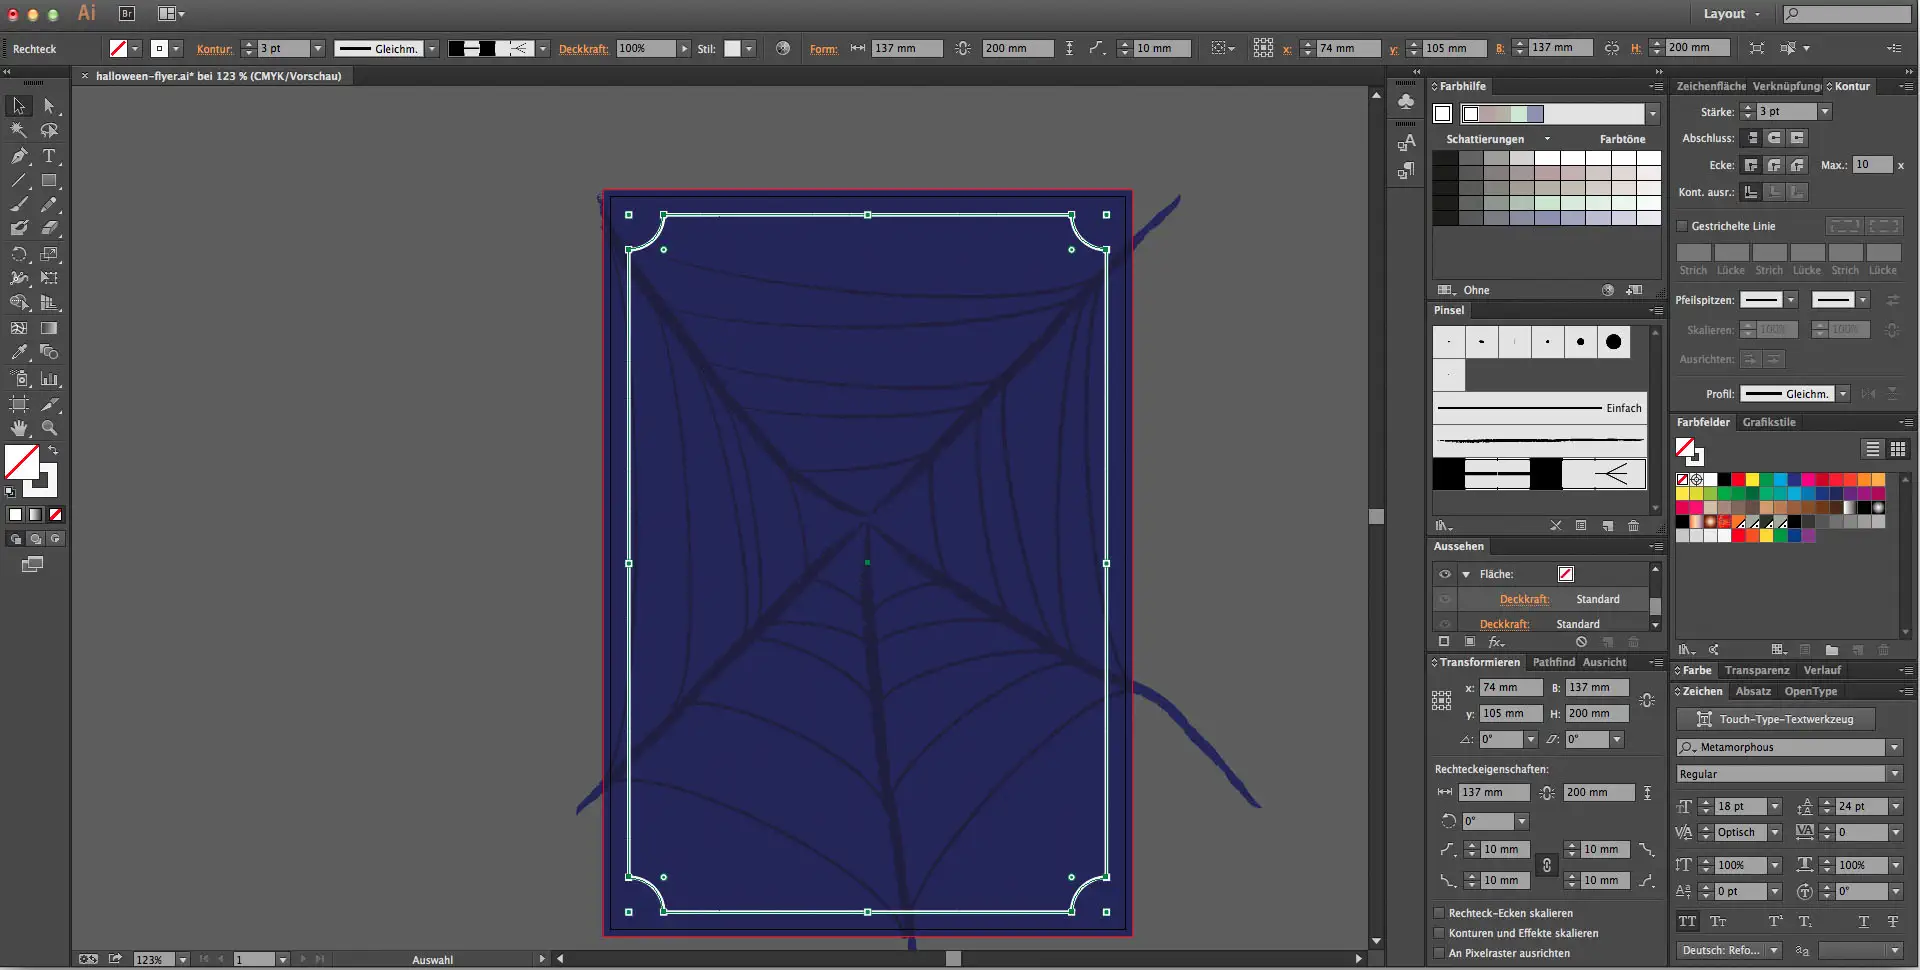Select the Direct Selection tool
1920x970 pixels.
click(x=49, y=106)
